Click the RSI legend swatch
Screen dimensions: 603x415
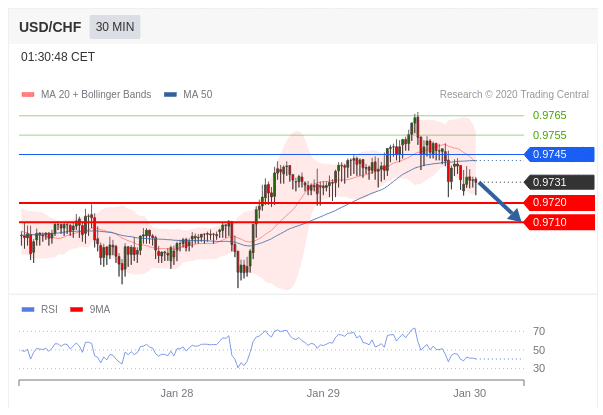point(28,309)
